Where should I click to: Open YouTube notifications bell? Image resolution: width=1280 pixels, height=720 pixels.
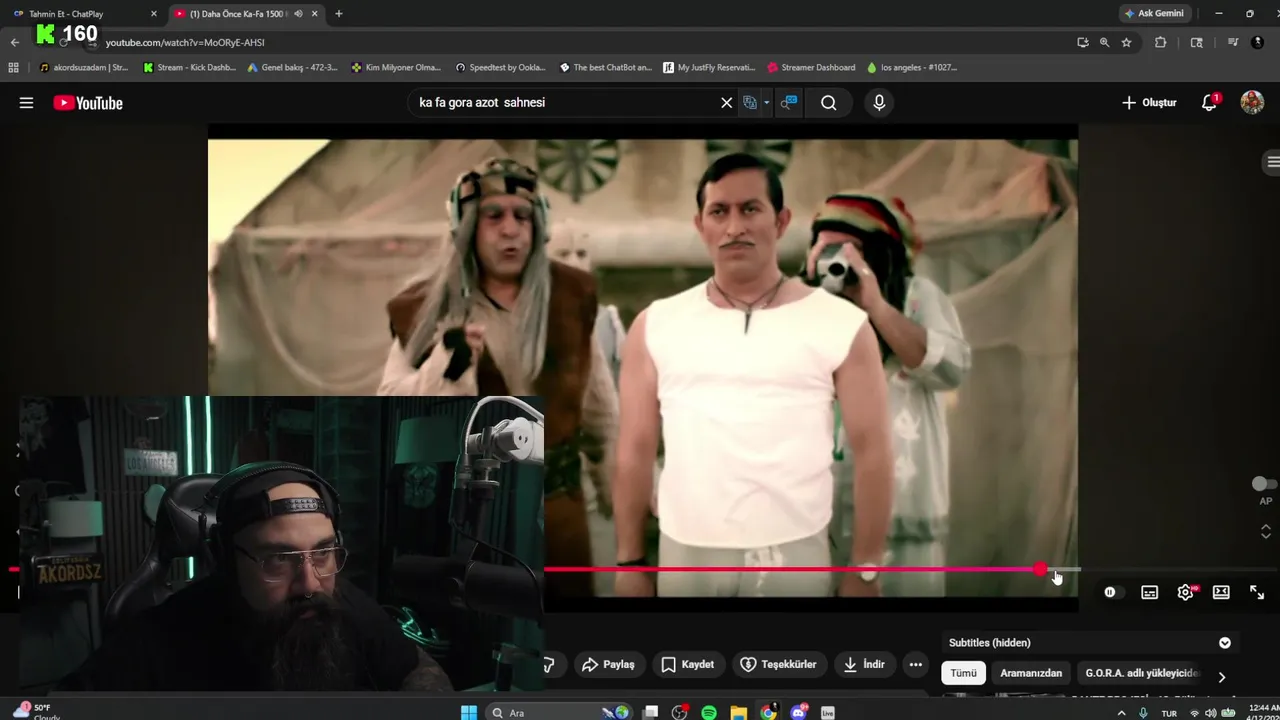click(1209, 103)
